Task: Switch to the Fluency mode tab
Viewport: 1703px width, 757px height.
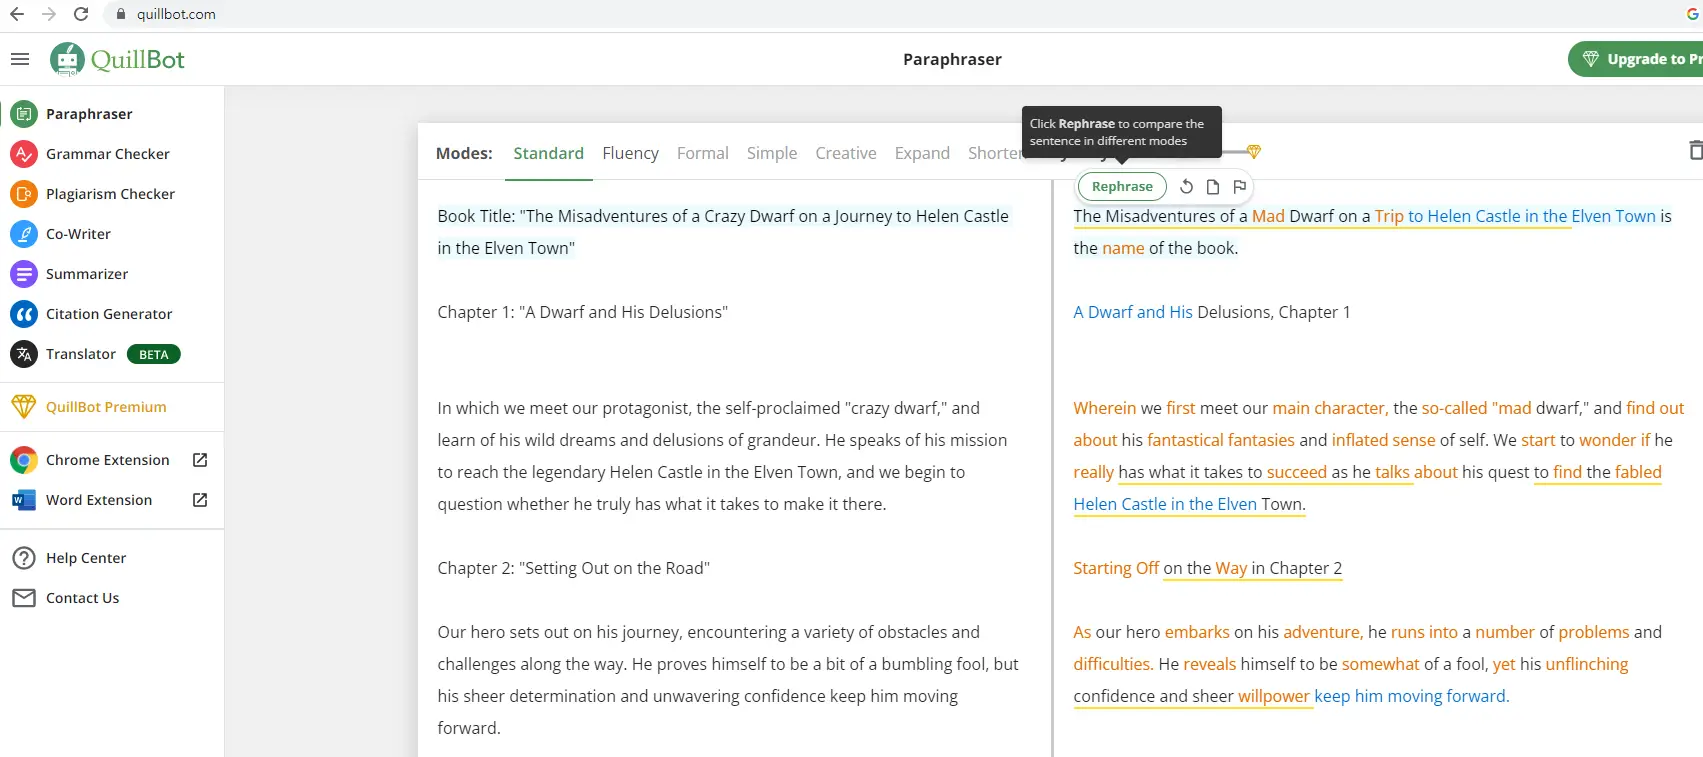Action: coord(630,153)
